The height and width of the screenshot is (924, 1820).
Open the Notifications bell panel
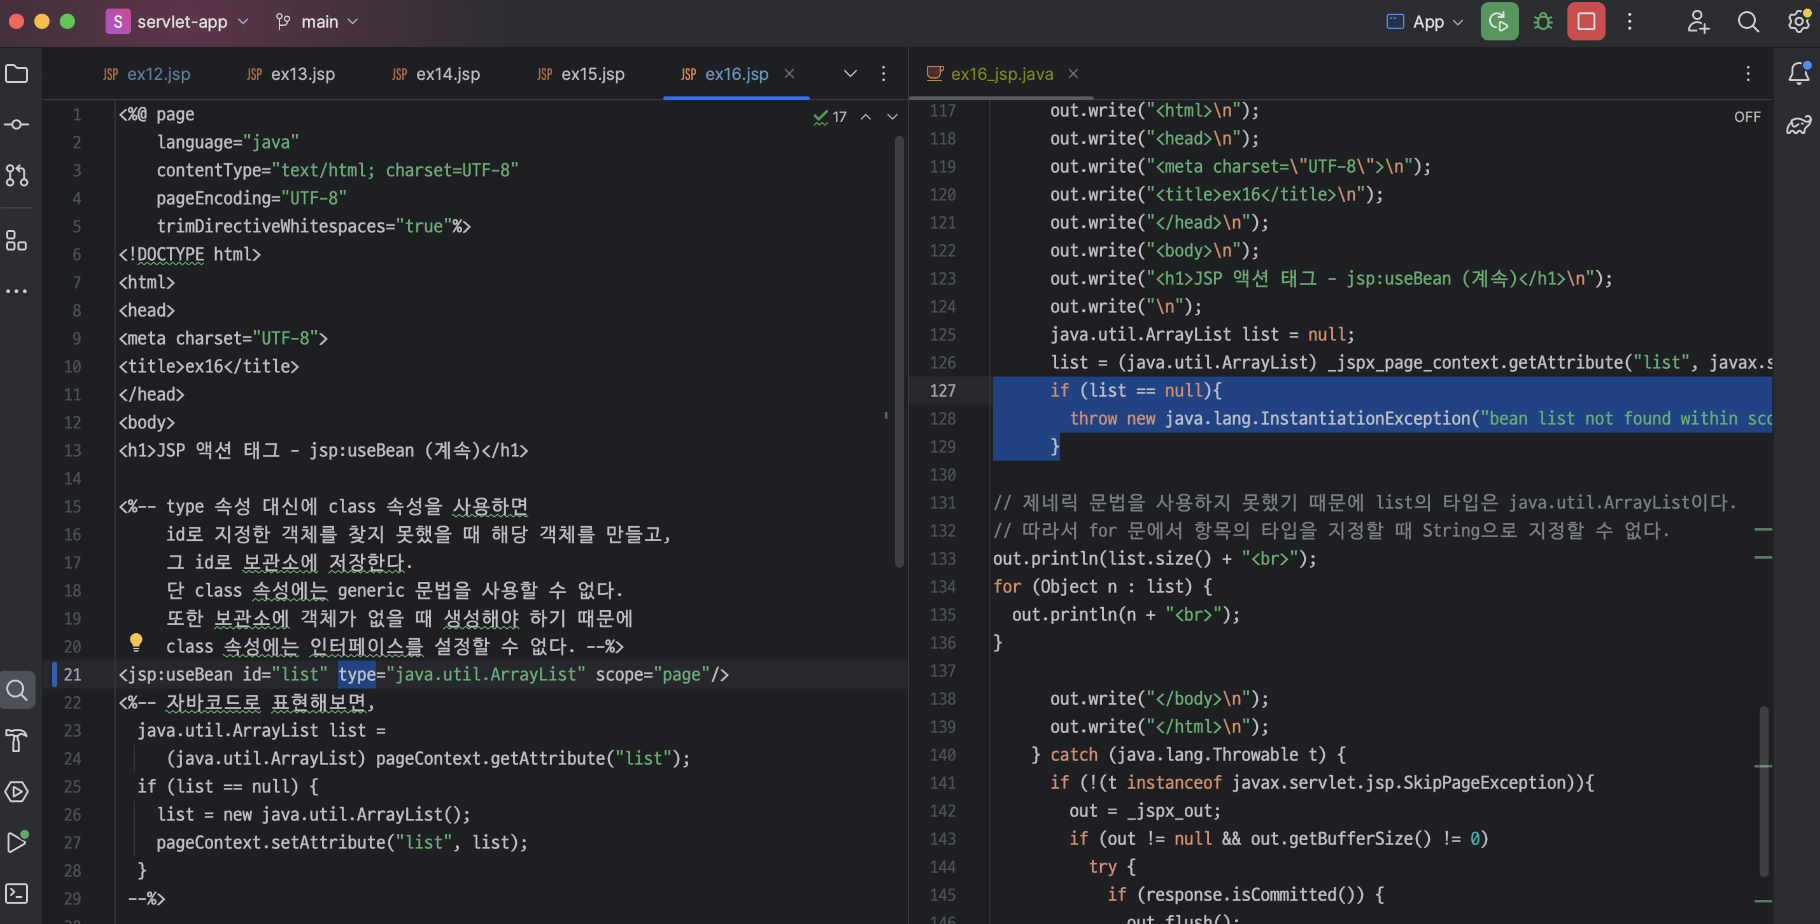(x=1799, y=73)
